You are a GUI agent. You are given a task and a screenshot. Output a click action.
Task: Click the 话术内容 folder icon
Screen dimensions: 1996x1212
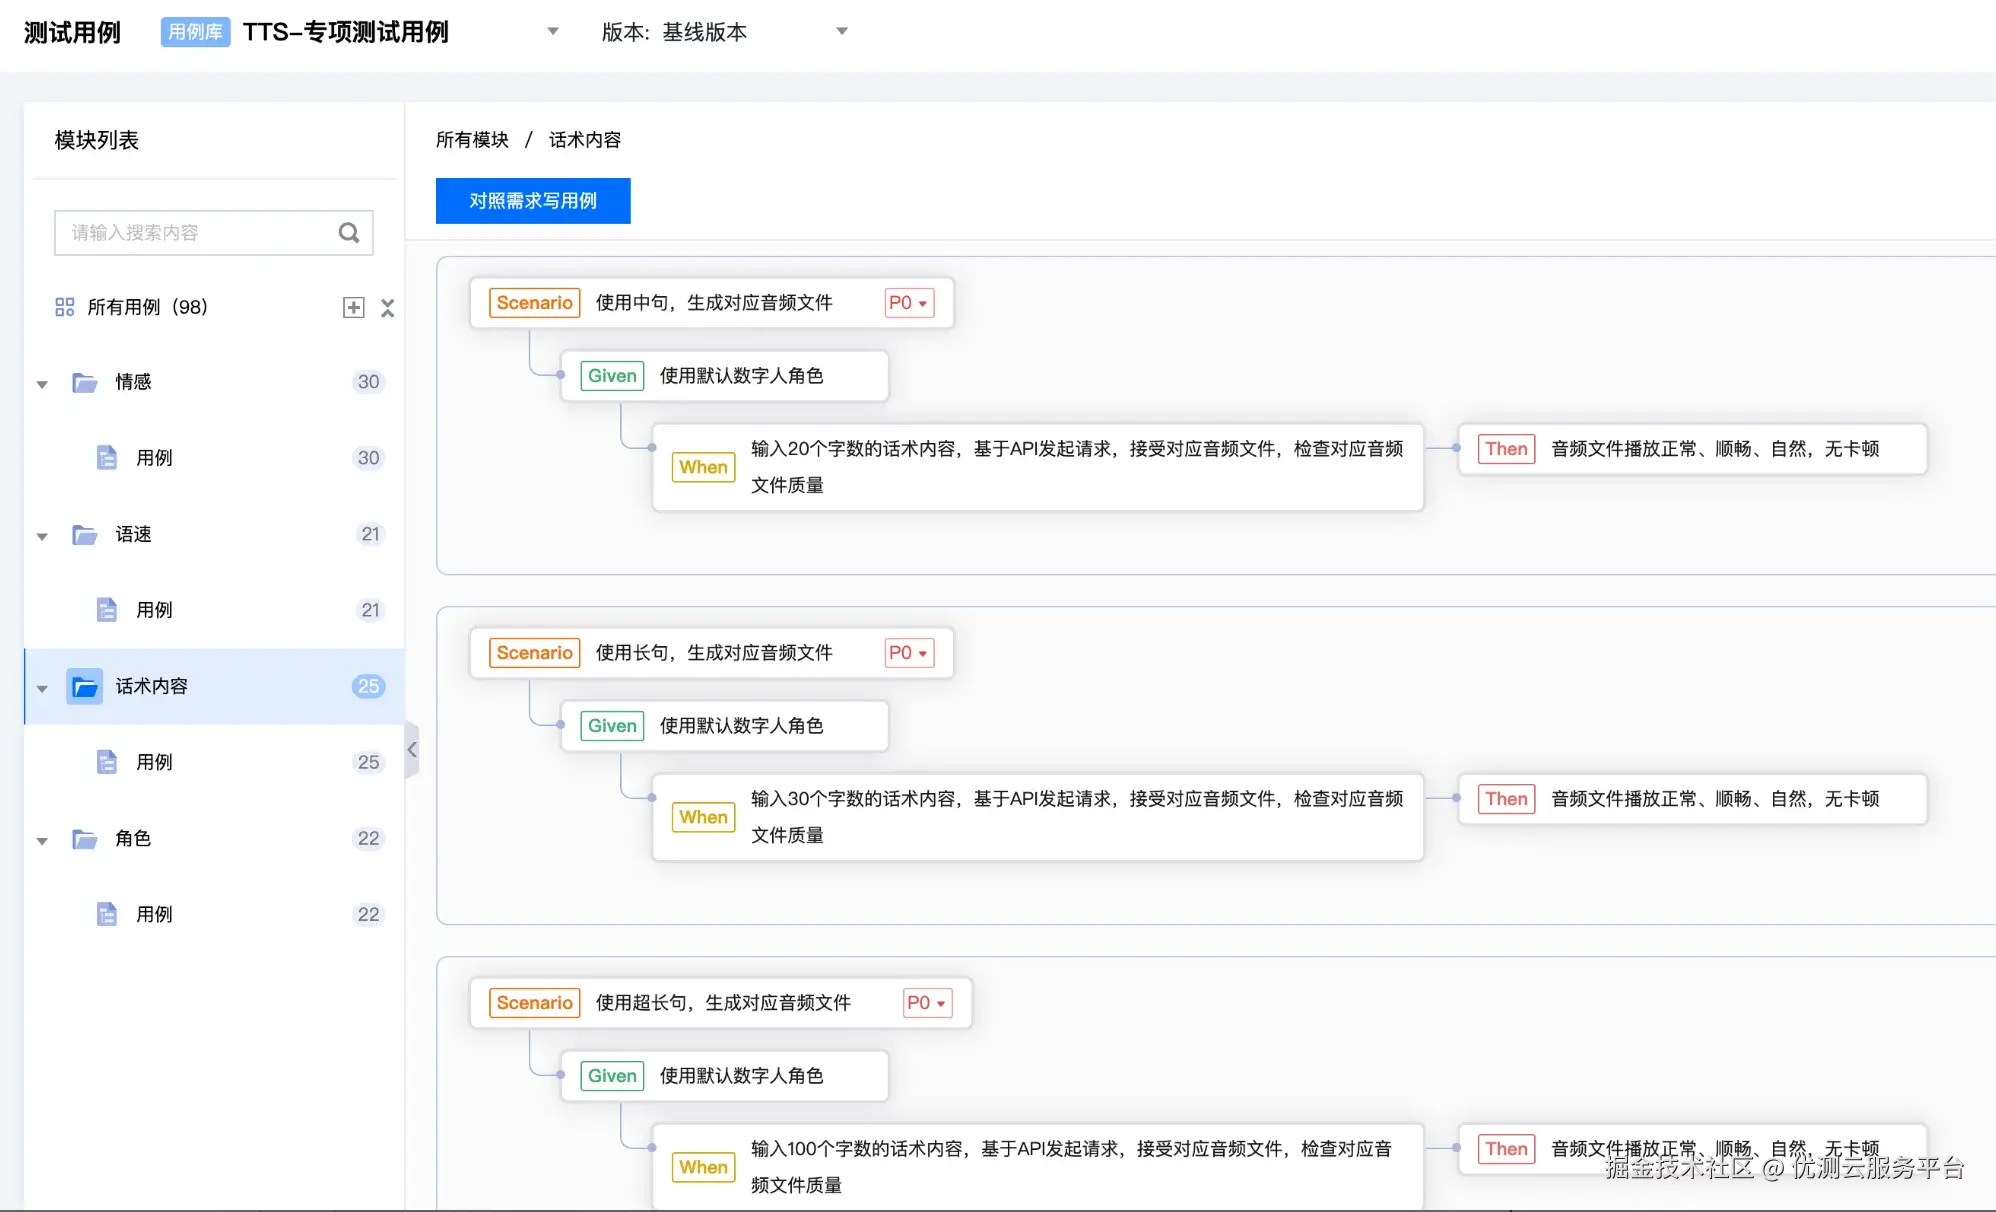click(85, 686)
